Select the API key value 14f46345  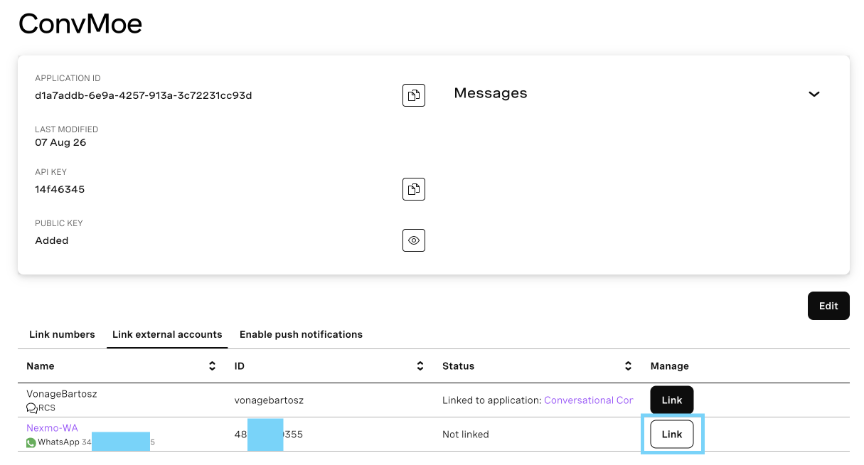[60, 189]
